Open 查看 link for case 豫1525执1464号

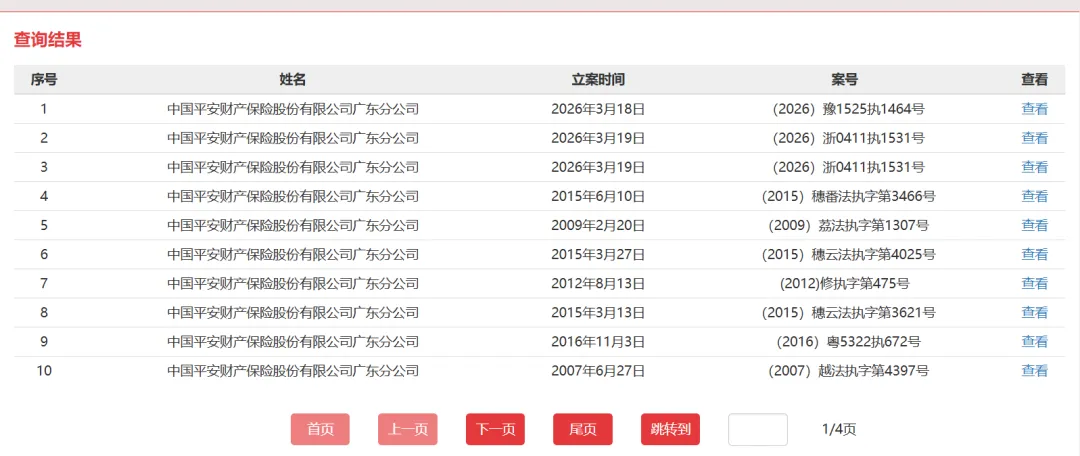pos(1034,109)
